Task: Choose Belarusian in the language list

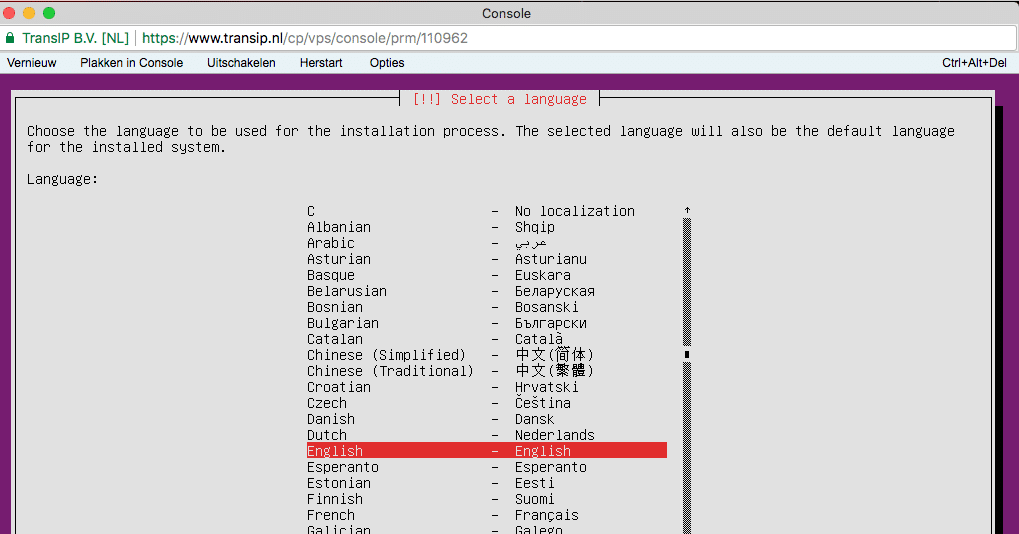Action: tap(487, 291)
